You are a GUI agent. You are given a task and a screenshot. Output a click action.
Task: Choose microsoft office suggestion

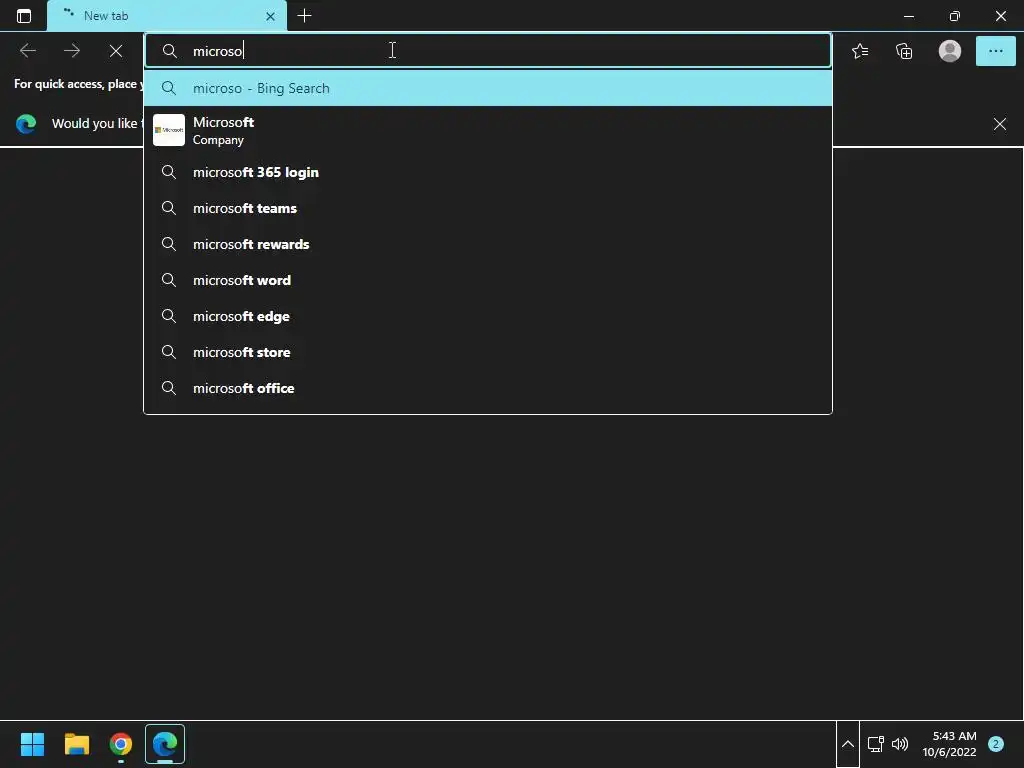pyautogui.click(x=488, y=388)
